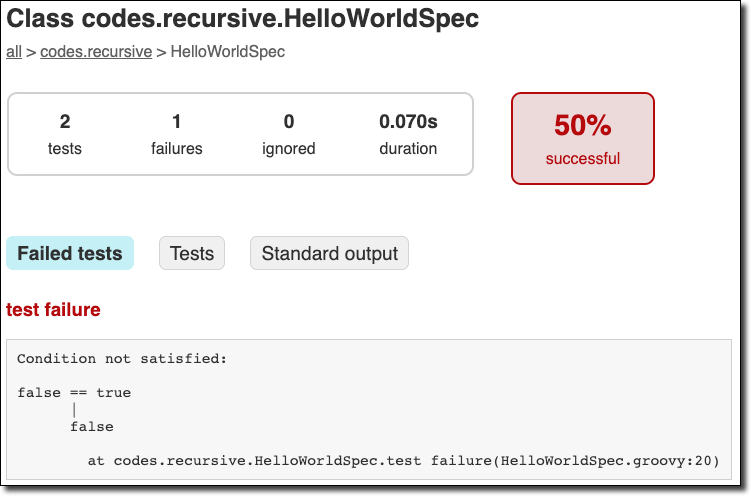
Task: Click the ignored count number 0
Action: click(289, 122)
